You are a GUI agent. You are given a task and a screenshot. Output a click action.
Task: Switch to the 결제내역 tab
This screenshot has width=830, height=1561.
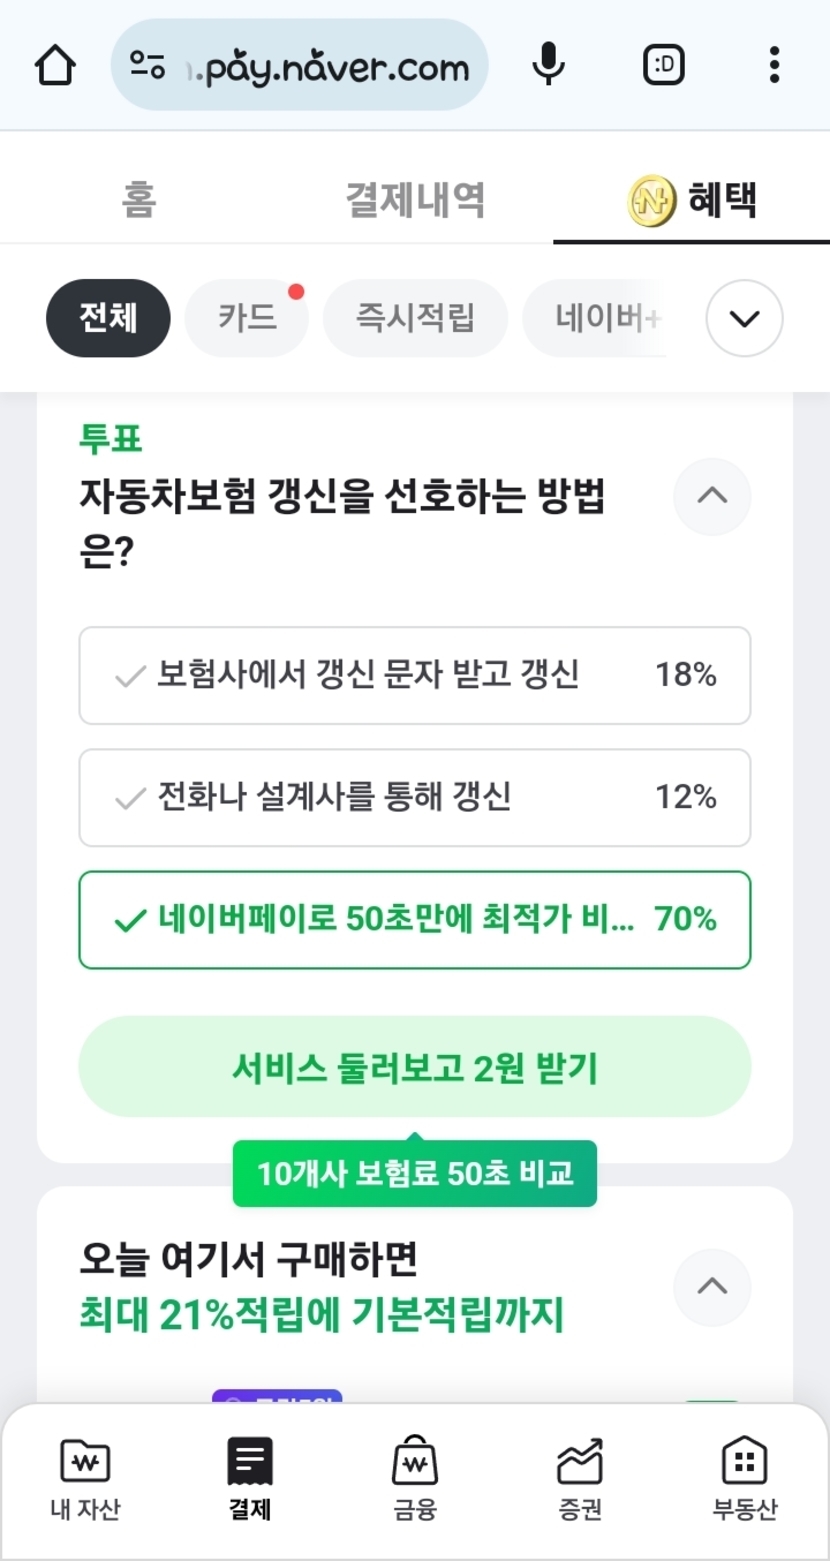[415, 199]
